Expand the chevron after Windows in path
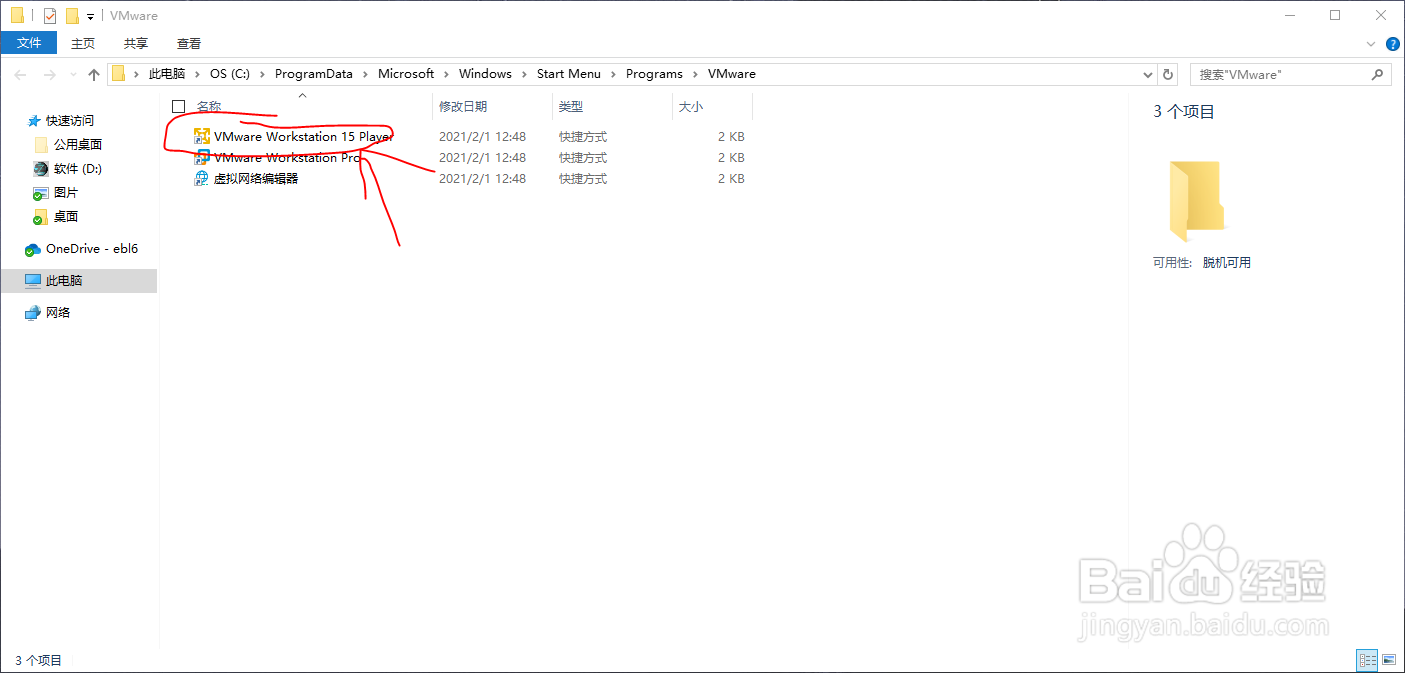Screen dimensions: 1405x673 (524, 74)
